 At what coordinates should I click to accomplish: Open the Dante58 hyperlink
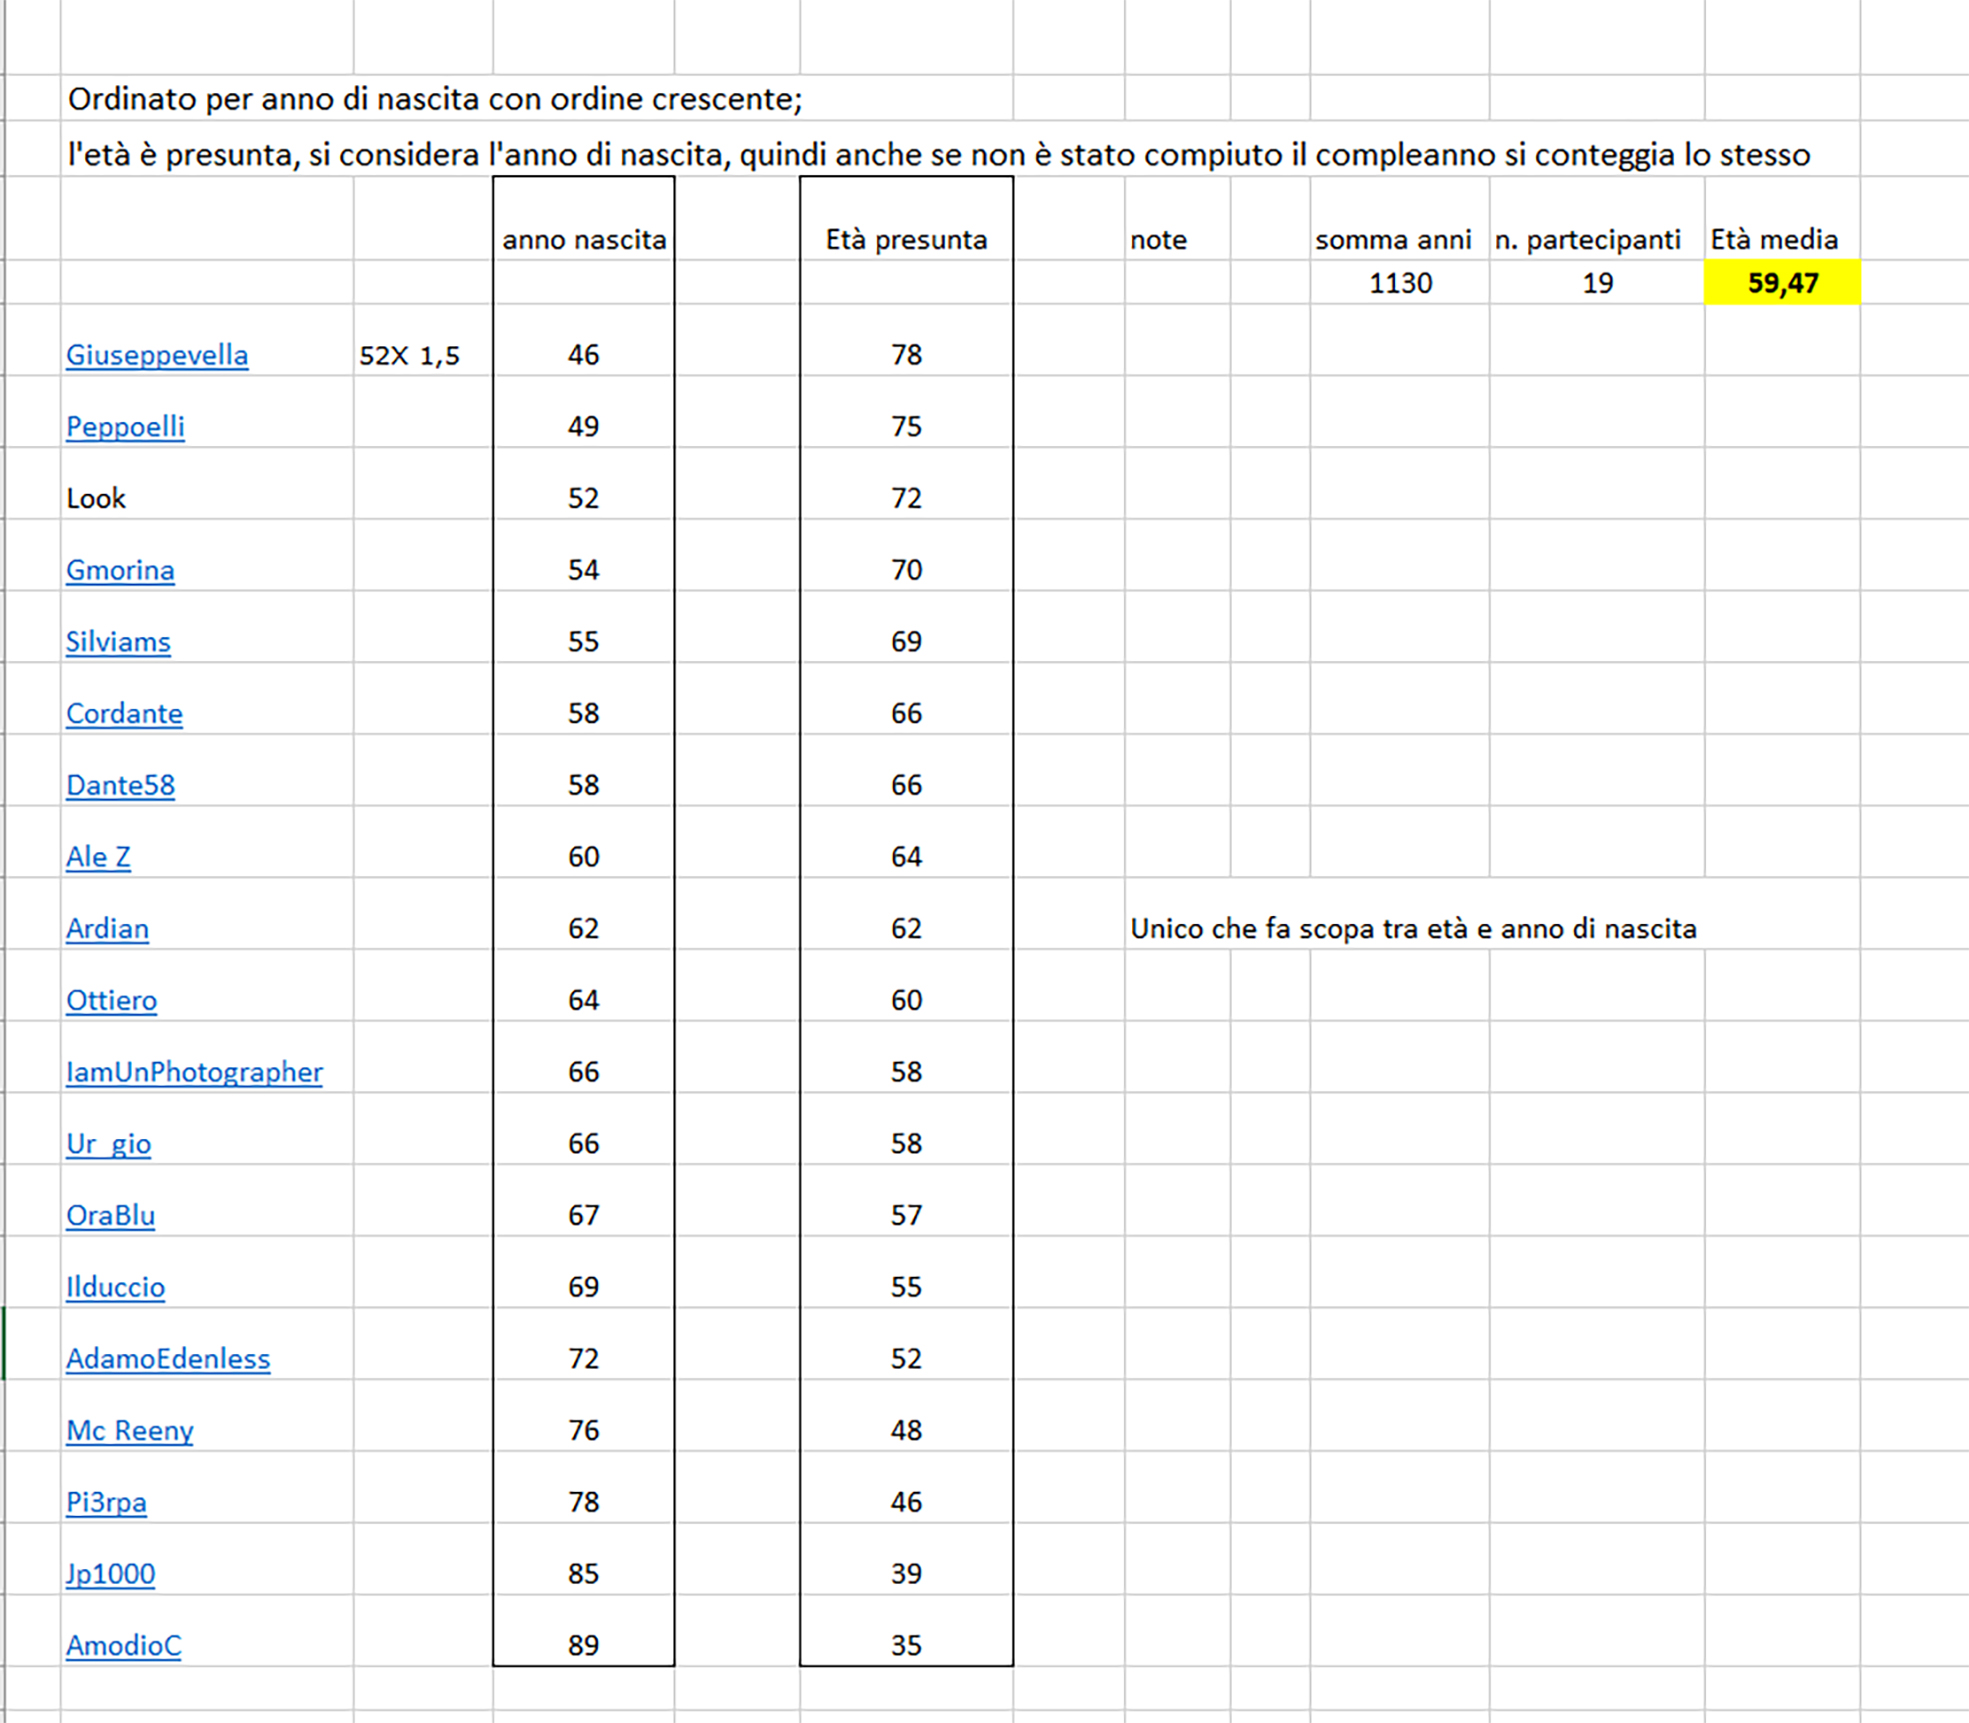pos(120,785)
